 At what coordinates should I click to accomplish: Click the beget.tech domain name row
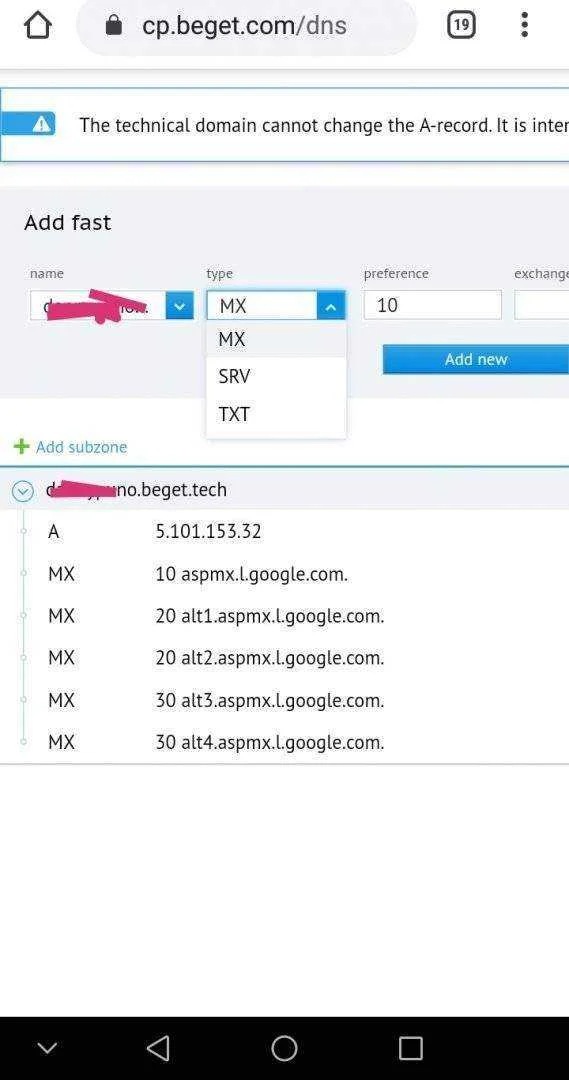click(x=284, y=490)
